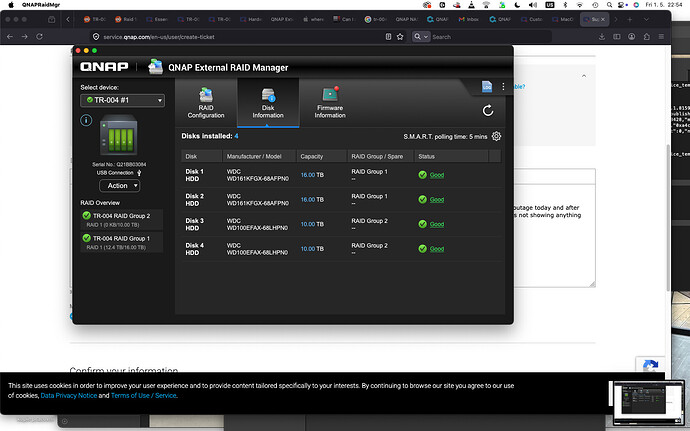690x431 pixels.
Task: Open the QNAPRaidMgr menu bar item
Action: (41, 5)
